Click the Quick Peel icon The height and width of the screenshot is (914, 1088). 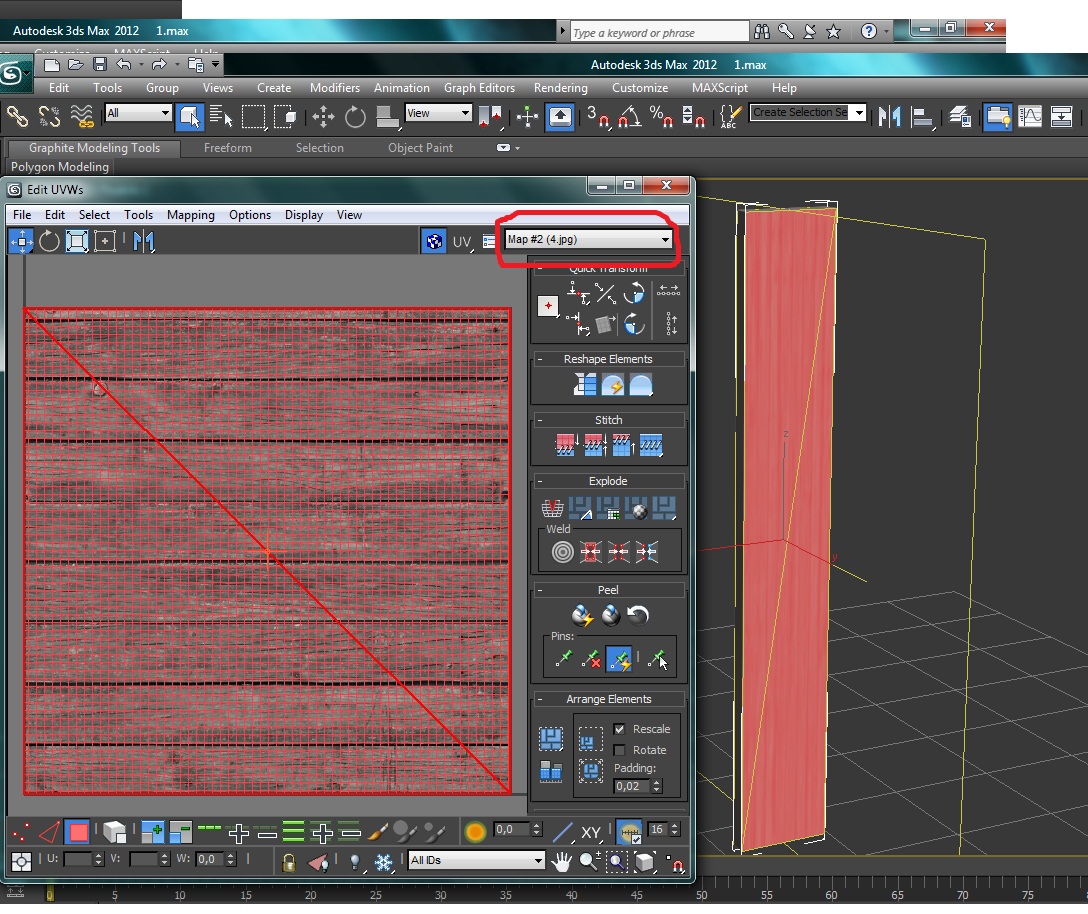582,615
